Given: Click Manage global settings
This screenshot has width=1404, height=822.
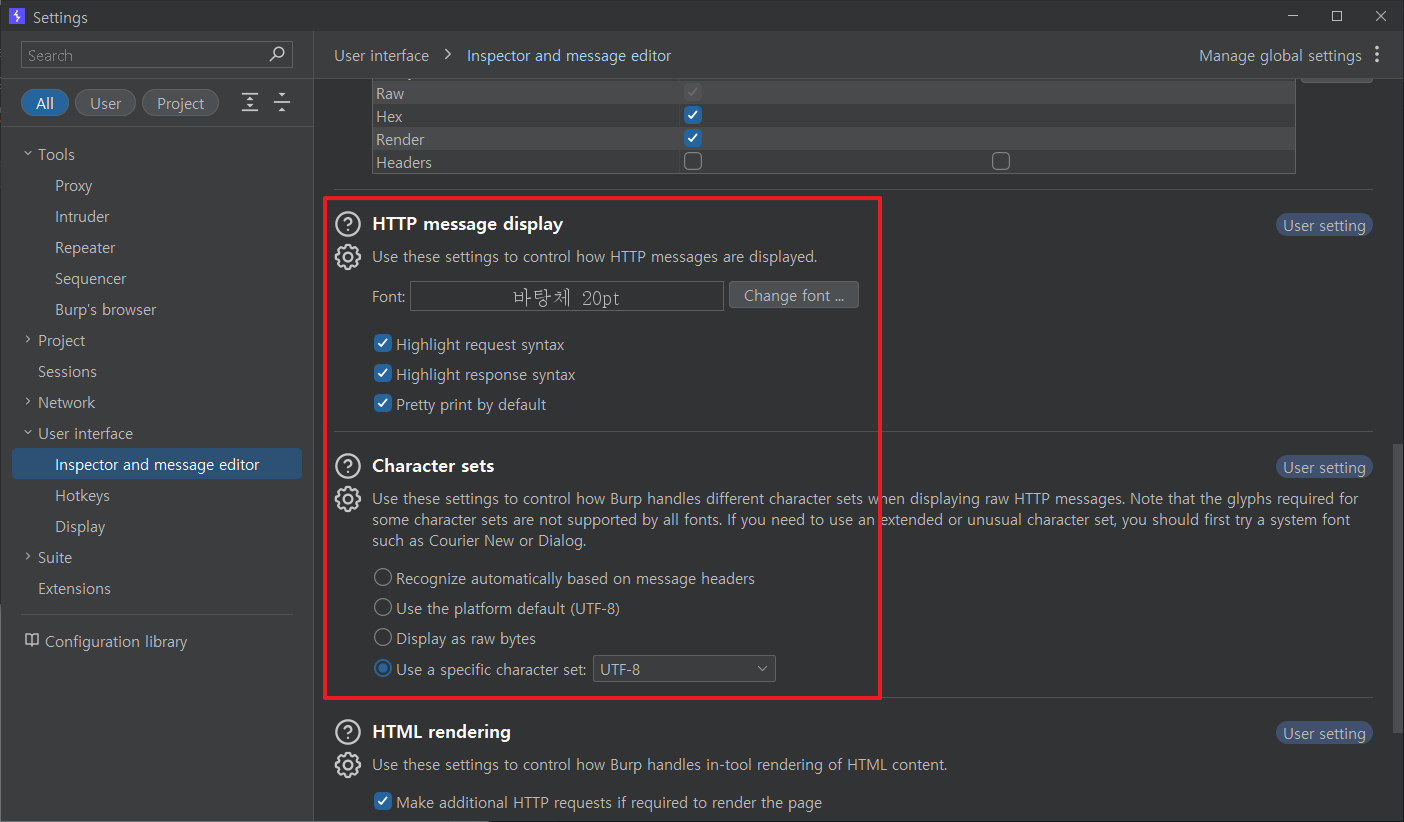Looking at the screenshot, I should point(1280,55).
